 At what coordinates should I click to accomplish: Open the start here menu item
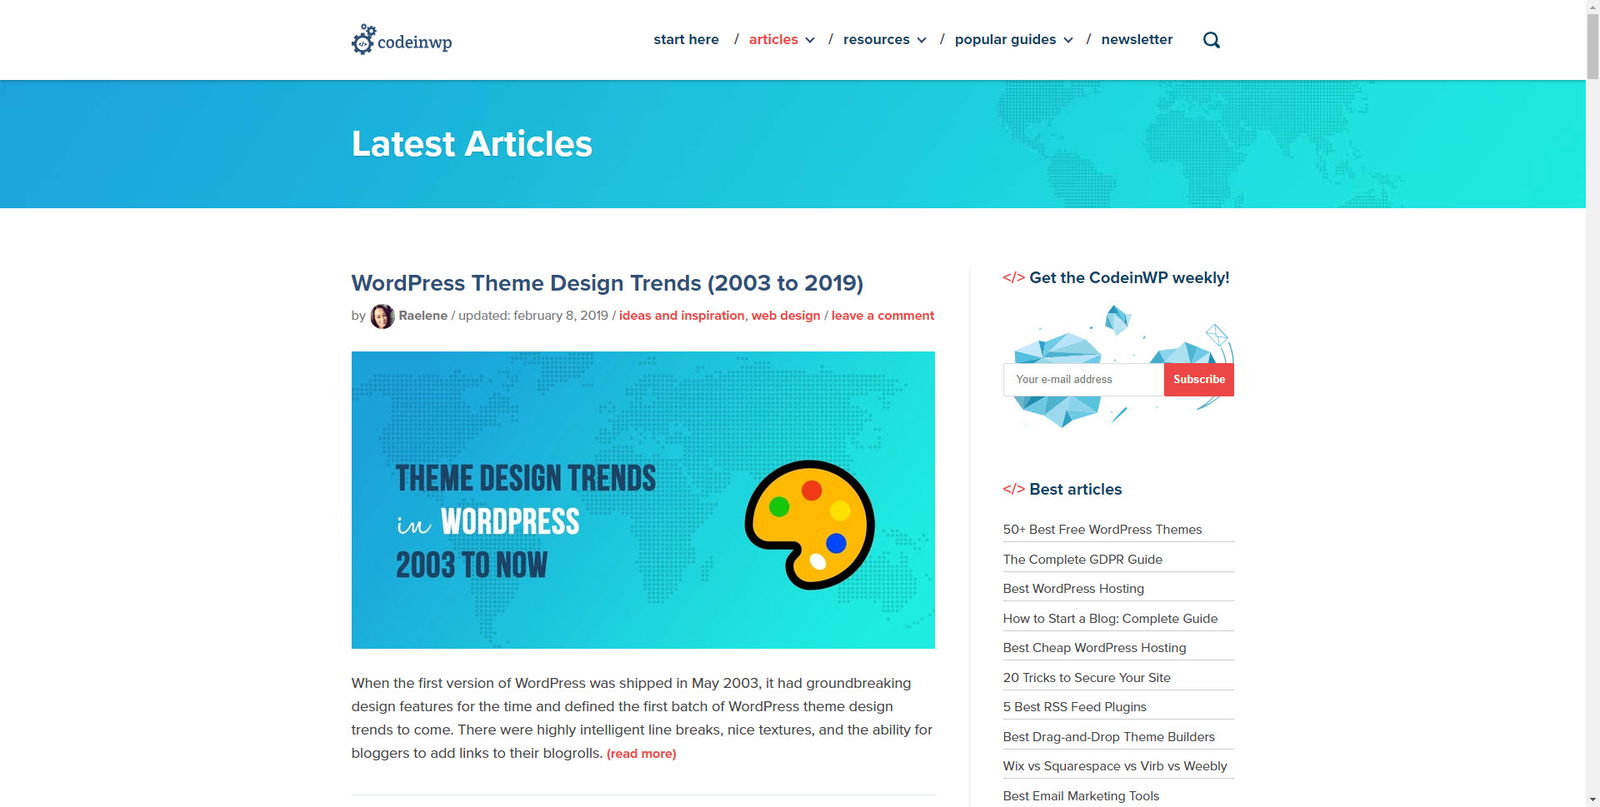pyautogui.click(x=686, y=39)
